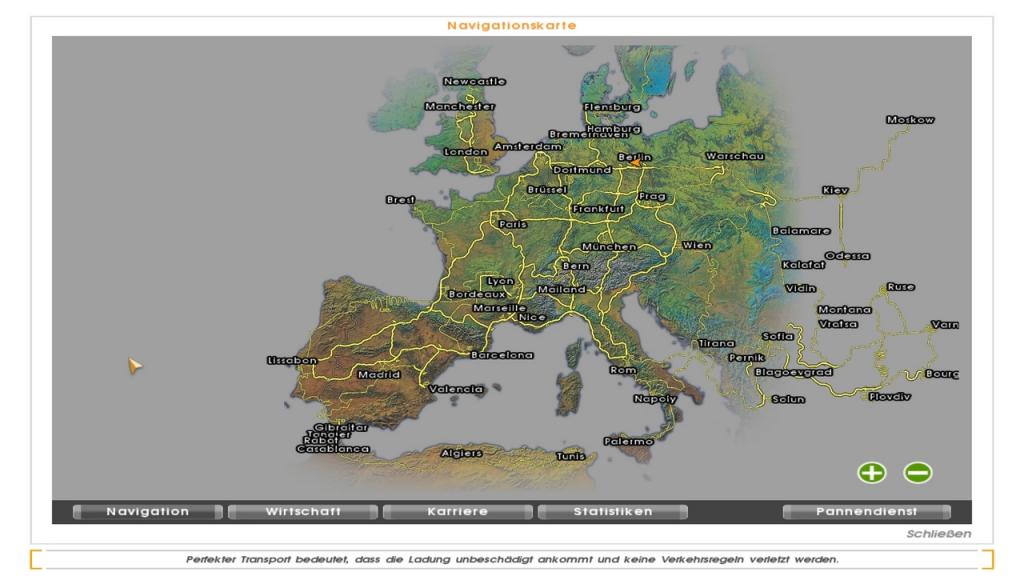Pick Warschau on the map
This screenshot has height=576, width=1024.
tap(735, 157)
